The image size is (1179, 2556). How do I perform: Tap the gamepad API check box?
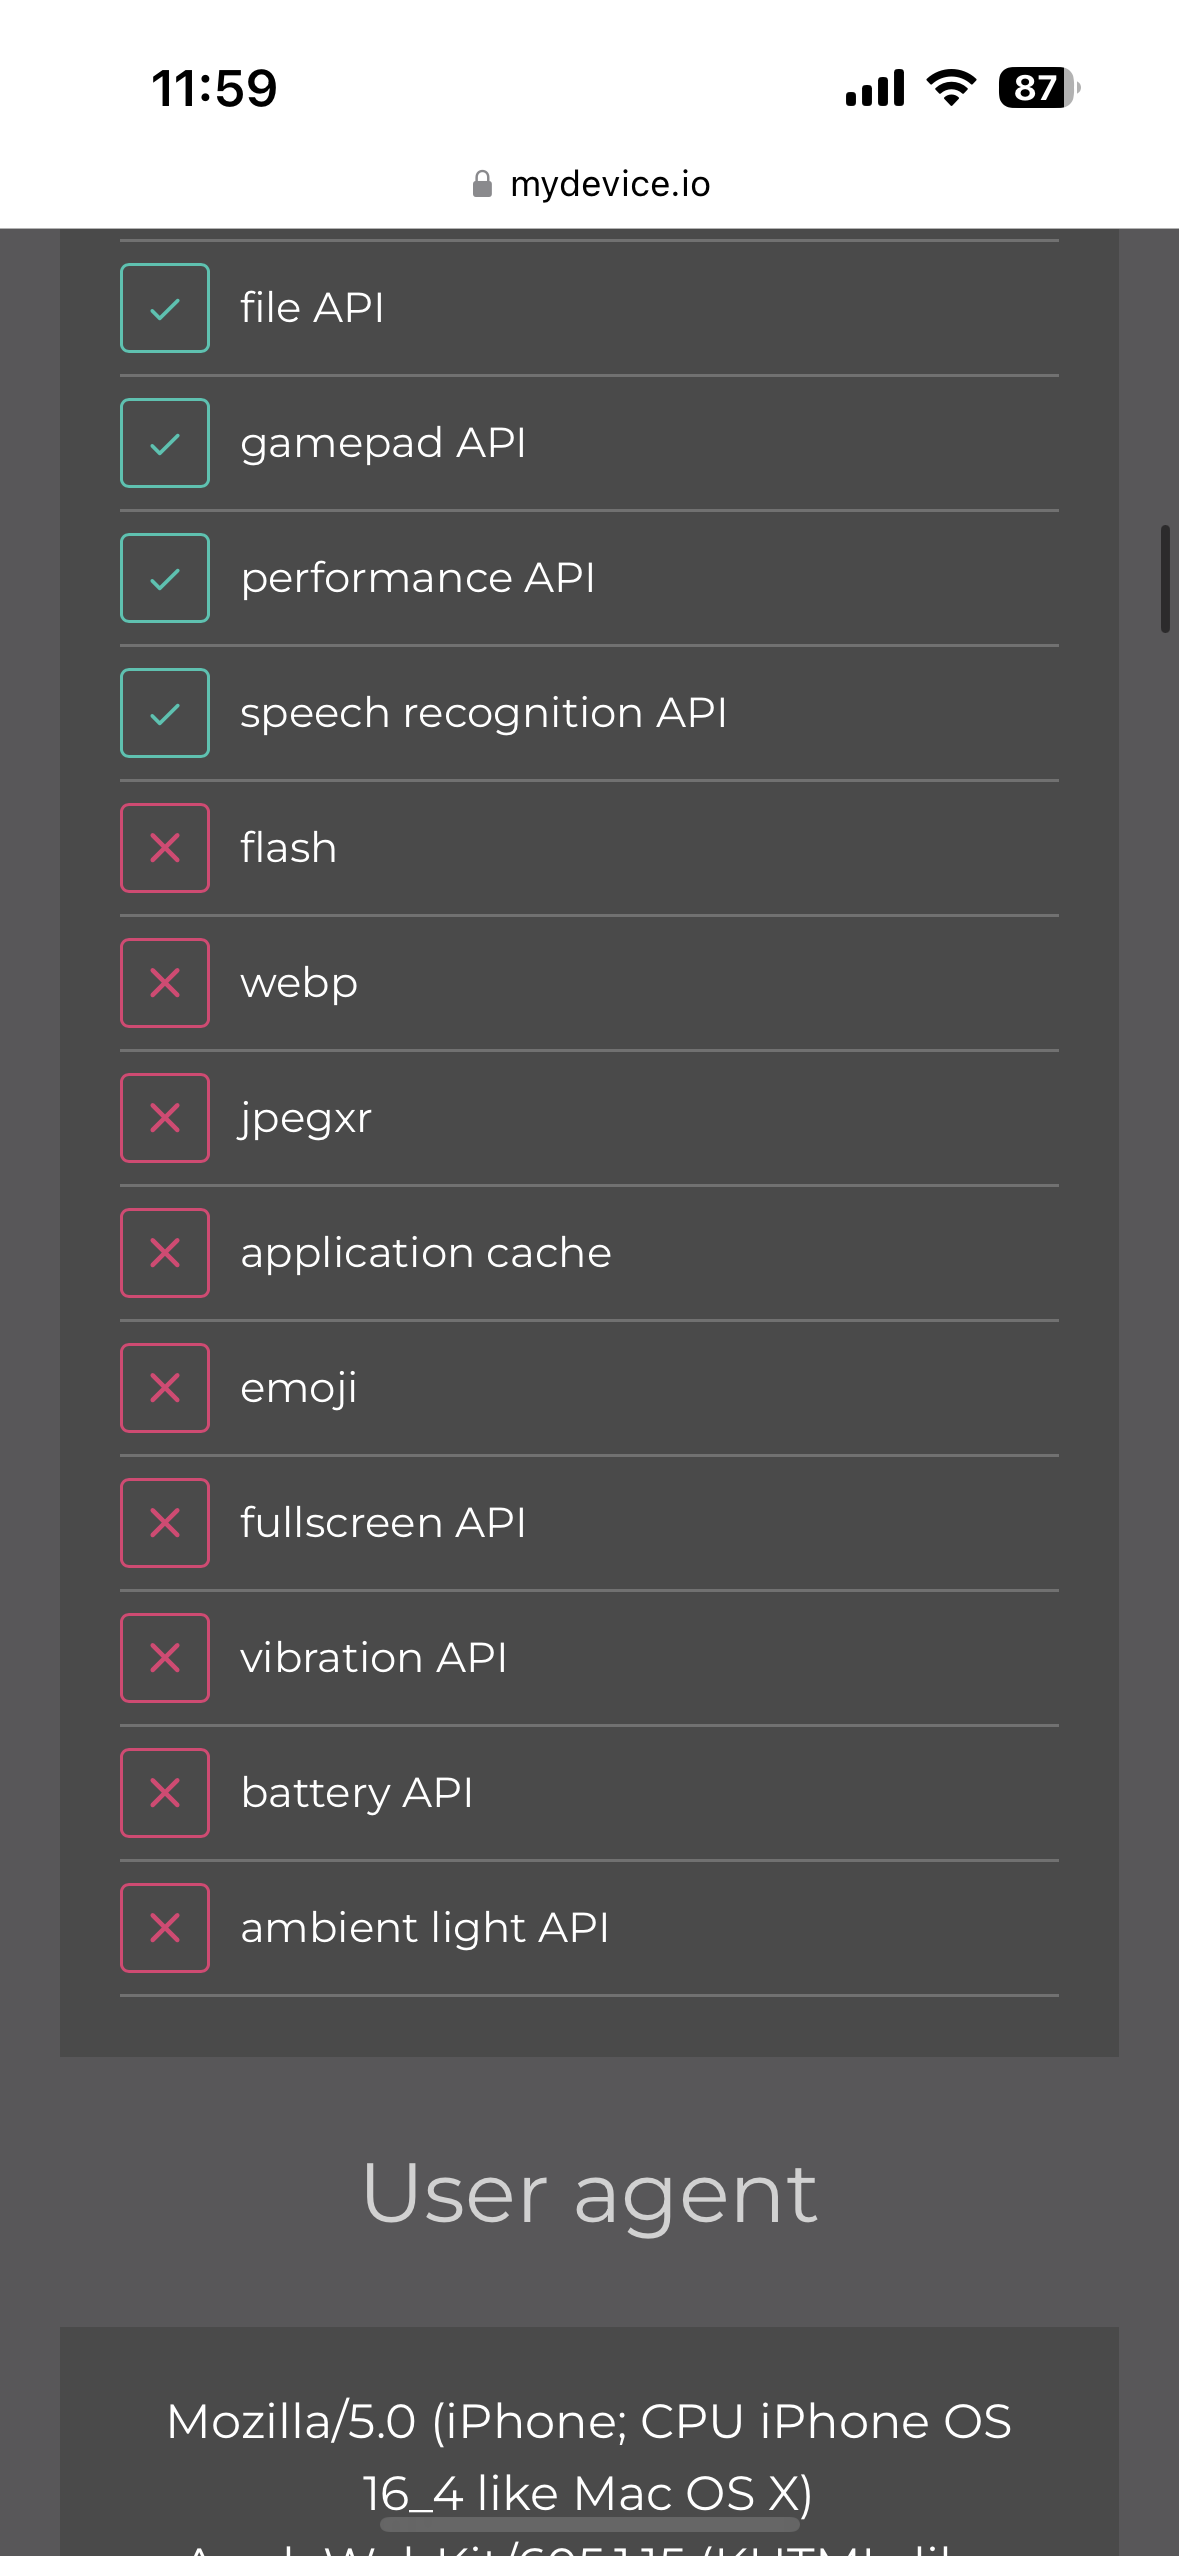click(165, 443)
